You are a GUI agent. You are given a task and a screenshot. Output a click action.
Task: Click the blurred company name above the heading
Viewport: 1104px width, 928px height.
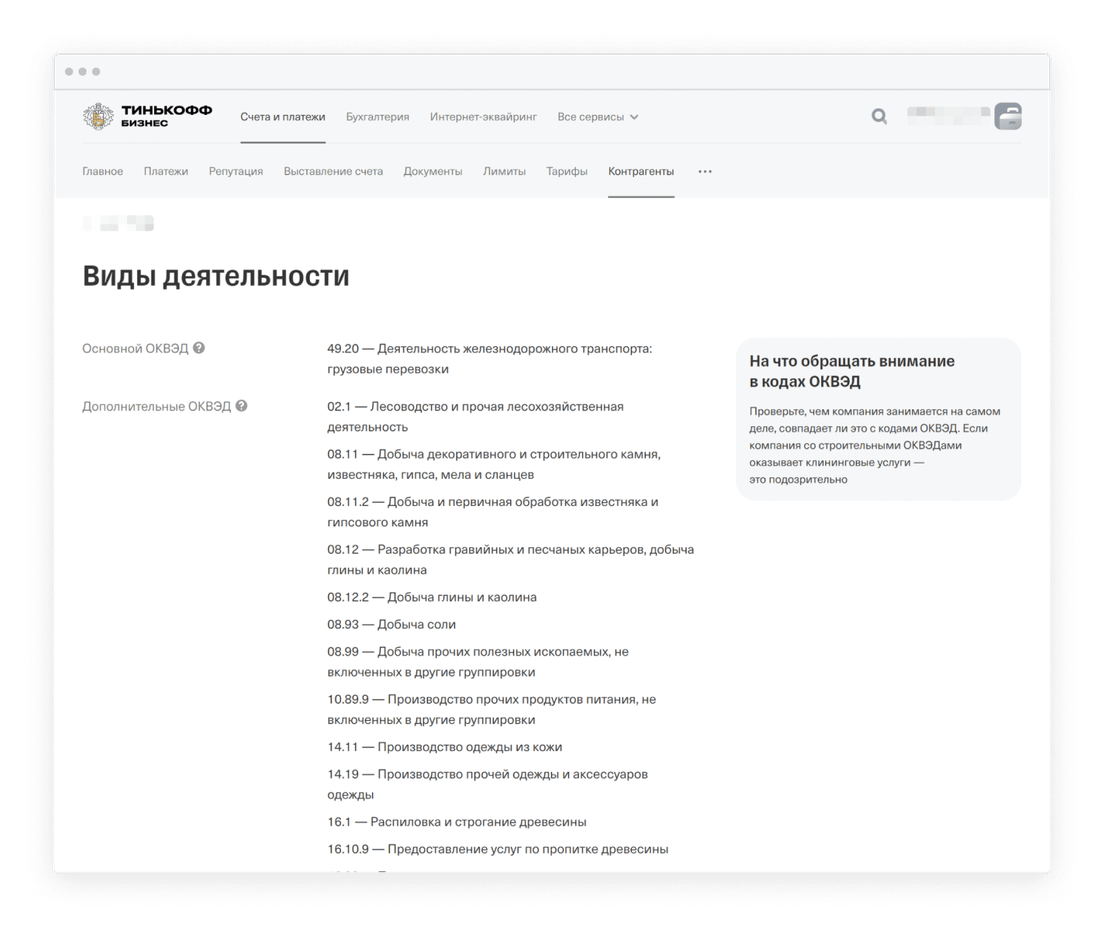point(118,222)
